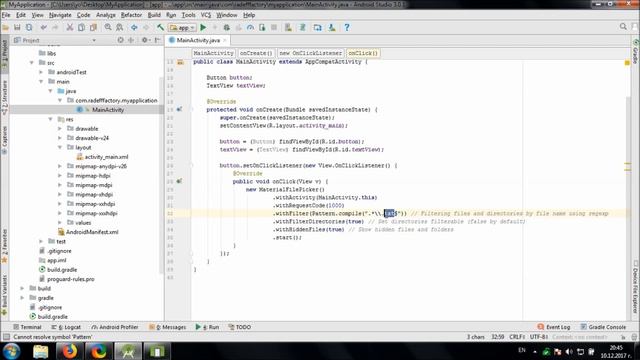Collapse the java folder node
The width and height of the screenshot is (640, 360).
(51, 91)
